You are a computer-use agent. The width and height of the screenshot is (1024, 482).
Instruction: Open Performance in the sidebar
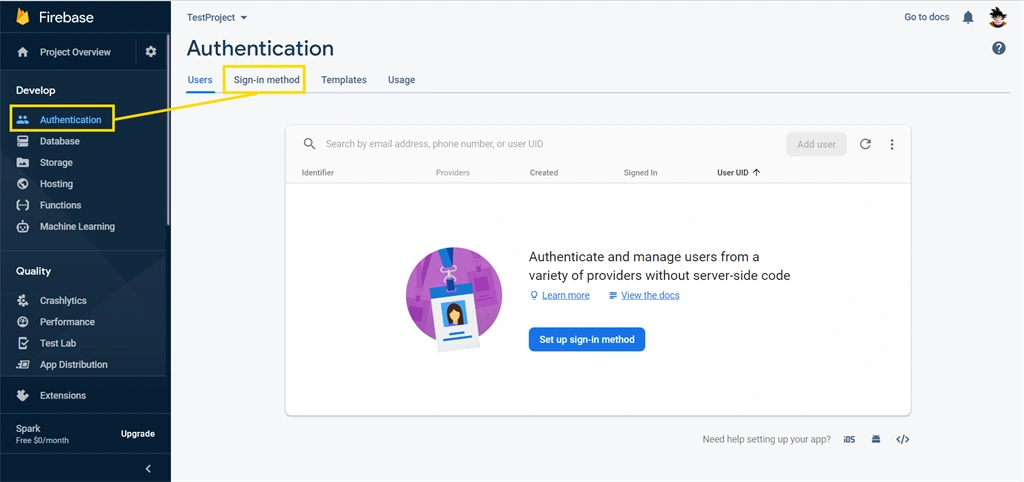point(67,322)
